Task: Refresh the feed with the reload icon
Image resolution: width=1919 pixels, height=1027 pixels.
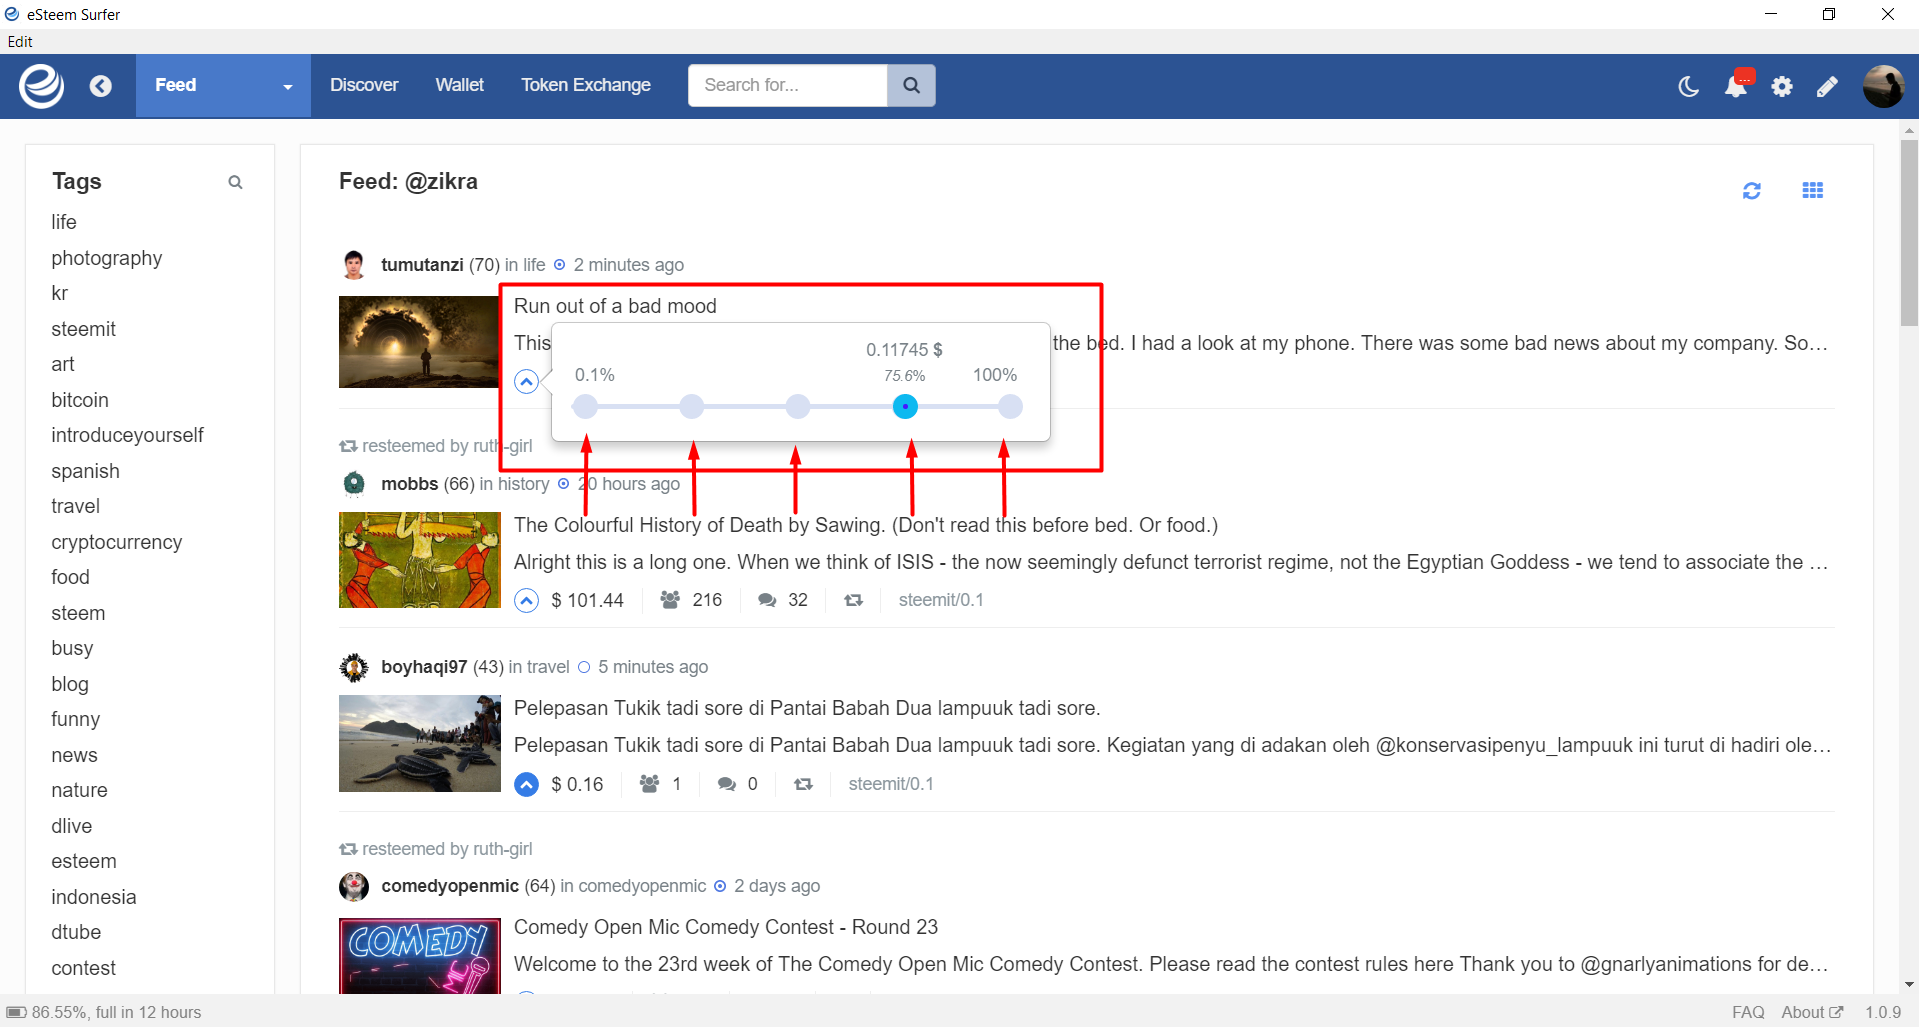Action: coord(1751,190)
